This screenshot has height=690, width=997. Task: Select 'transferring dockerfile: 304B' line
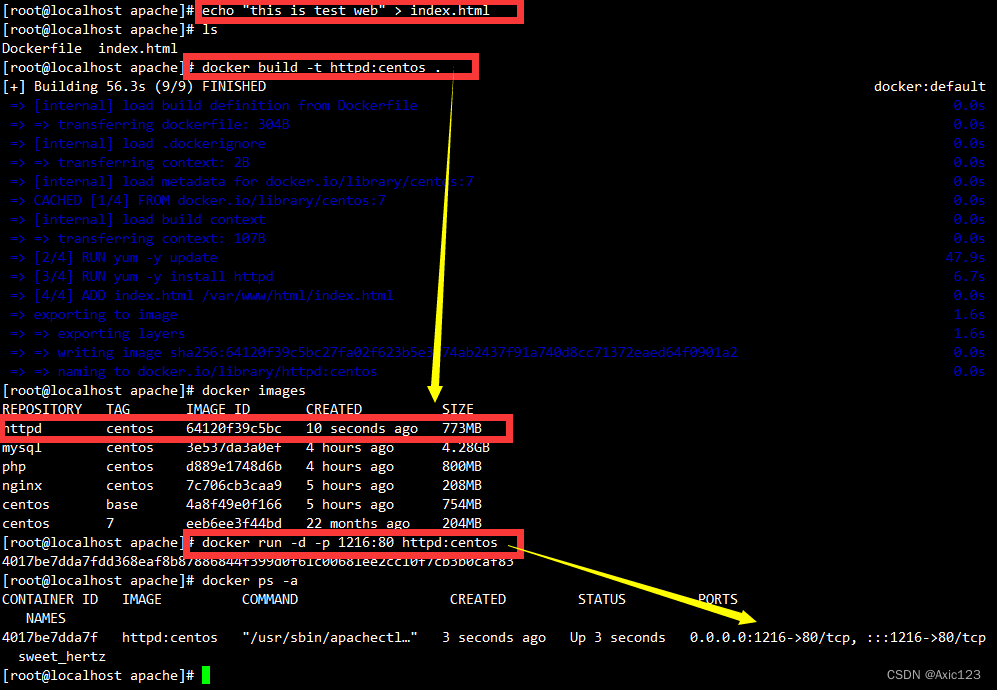(x=174, y=125)
